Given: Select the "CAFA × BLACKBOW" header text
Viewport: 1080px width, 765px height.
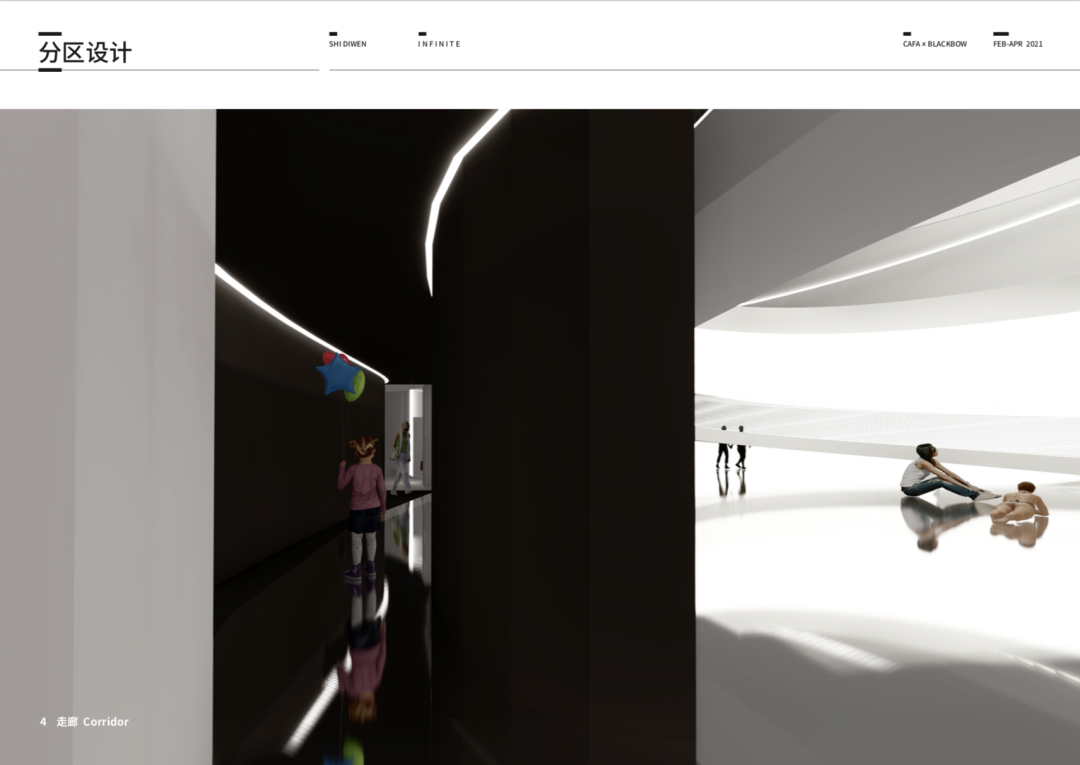Looking at the screenshot, I should [935, 44].
